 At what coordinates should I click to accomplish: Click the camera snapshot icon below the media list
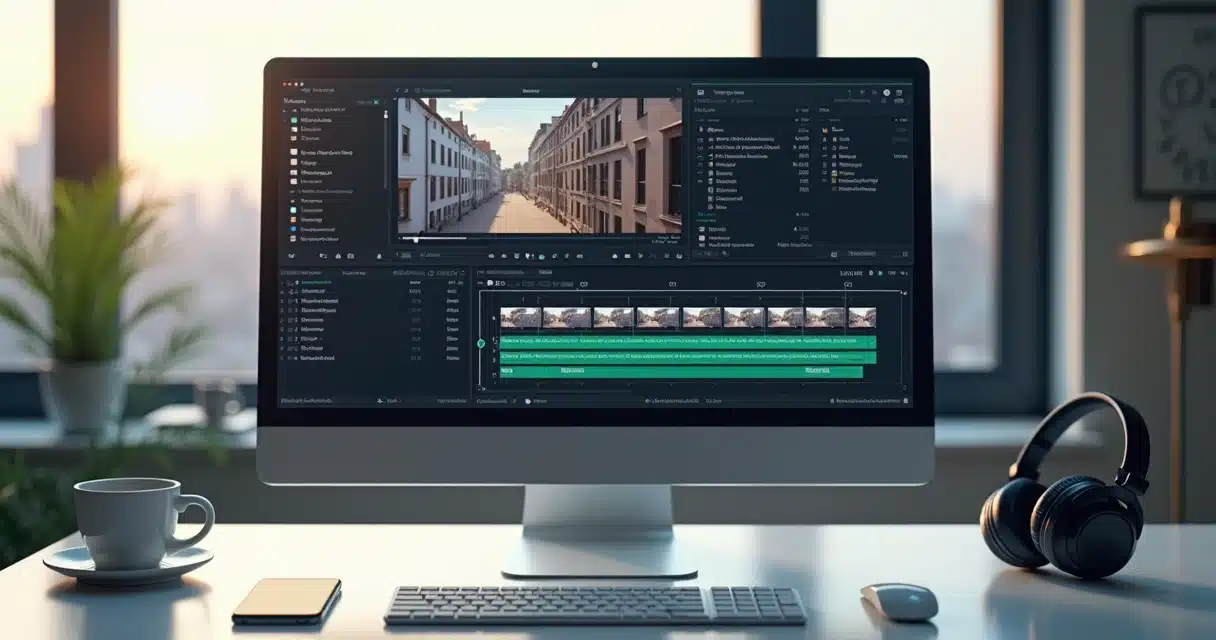point(351,256)
